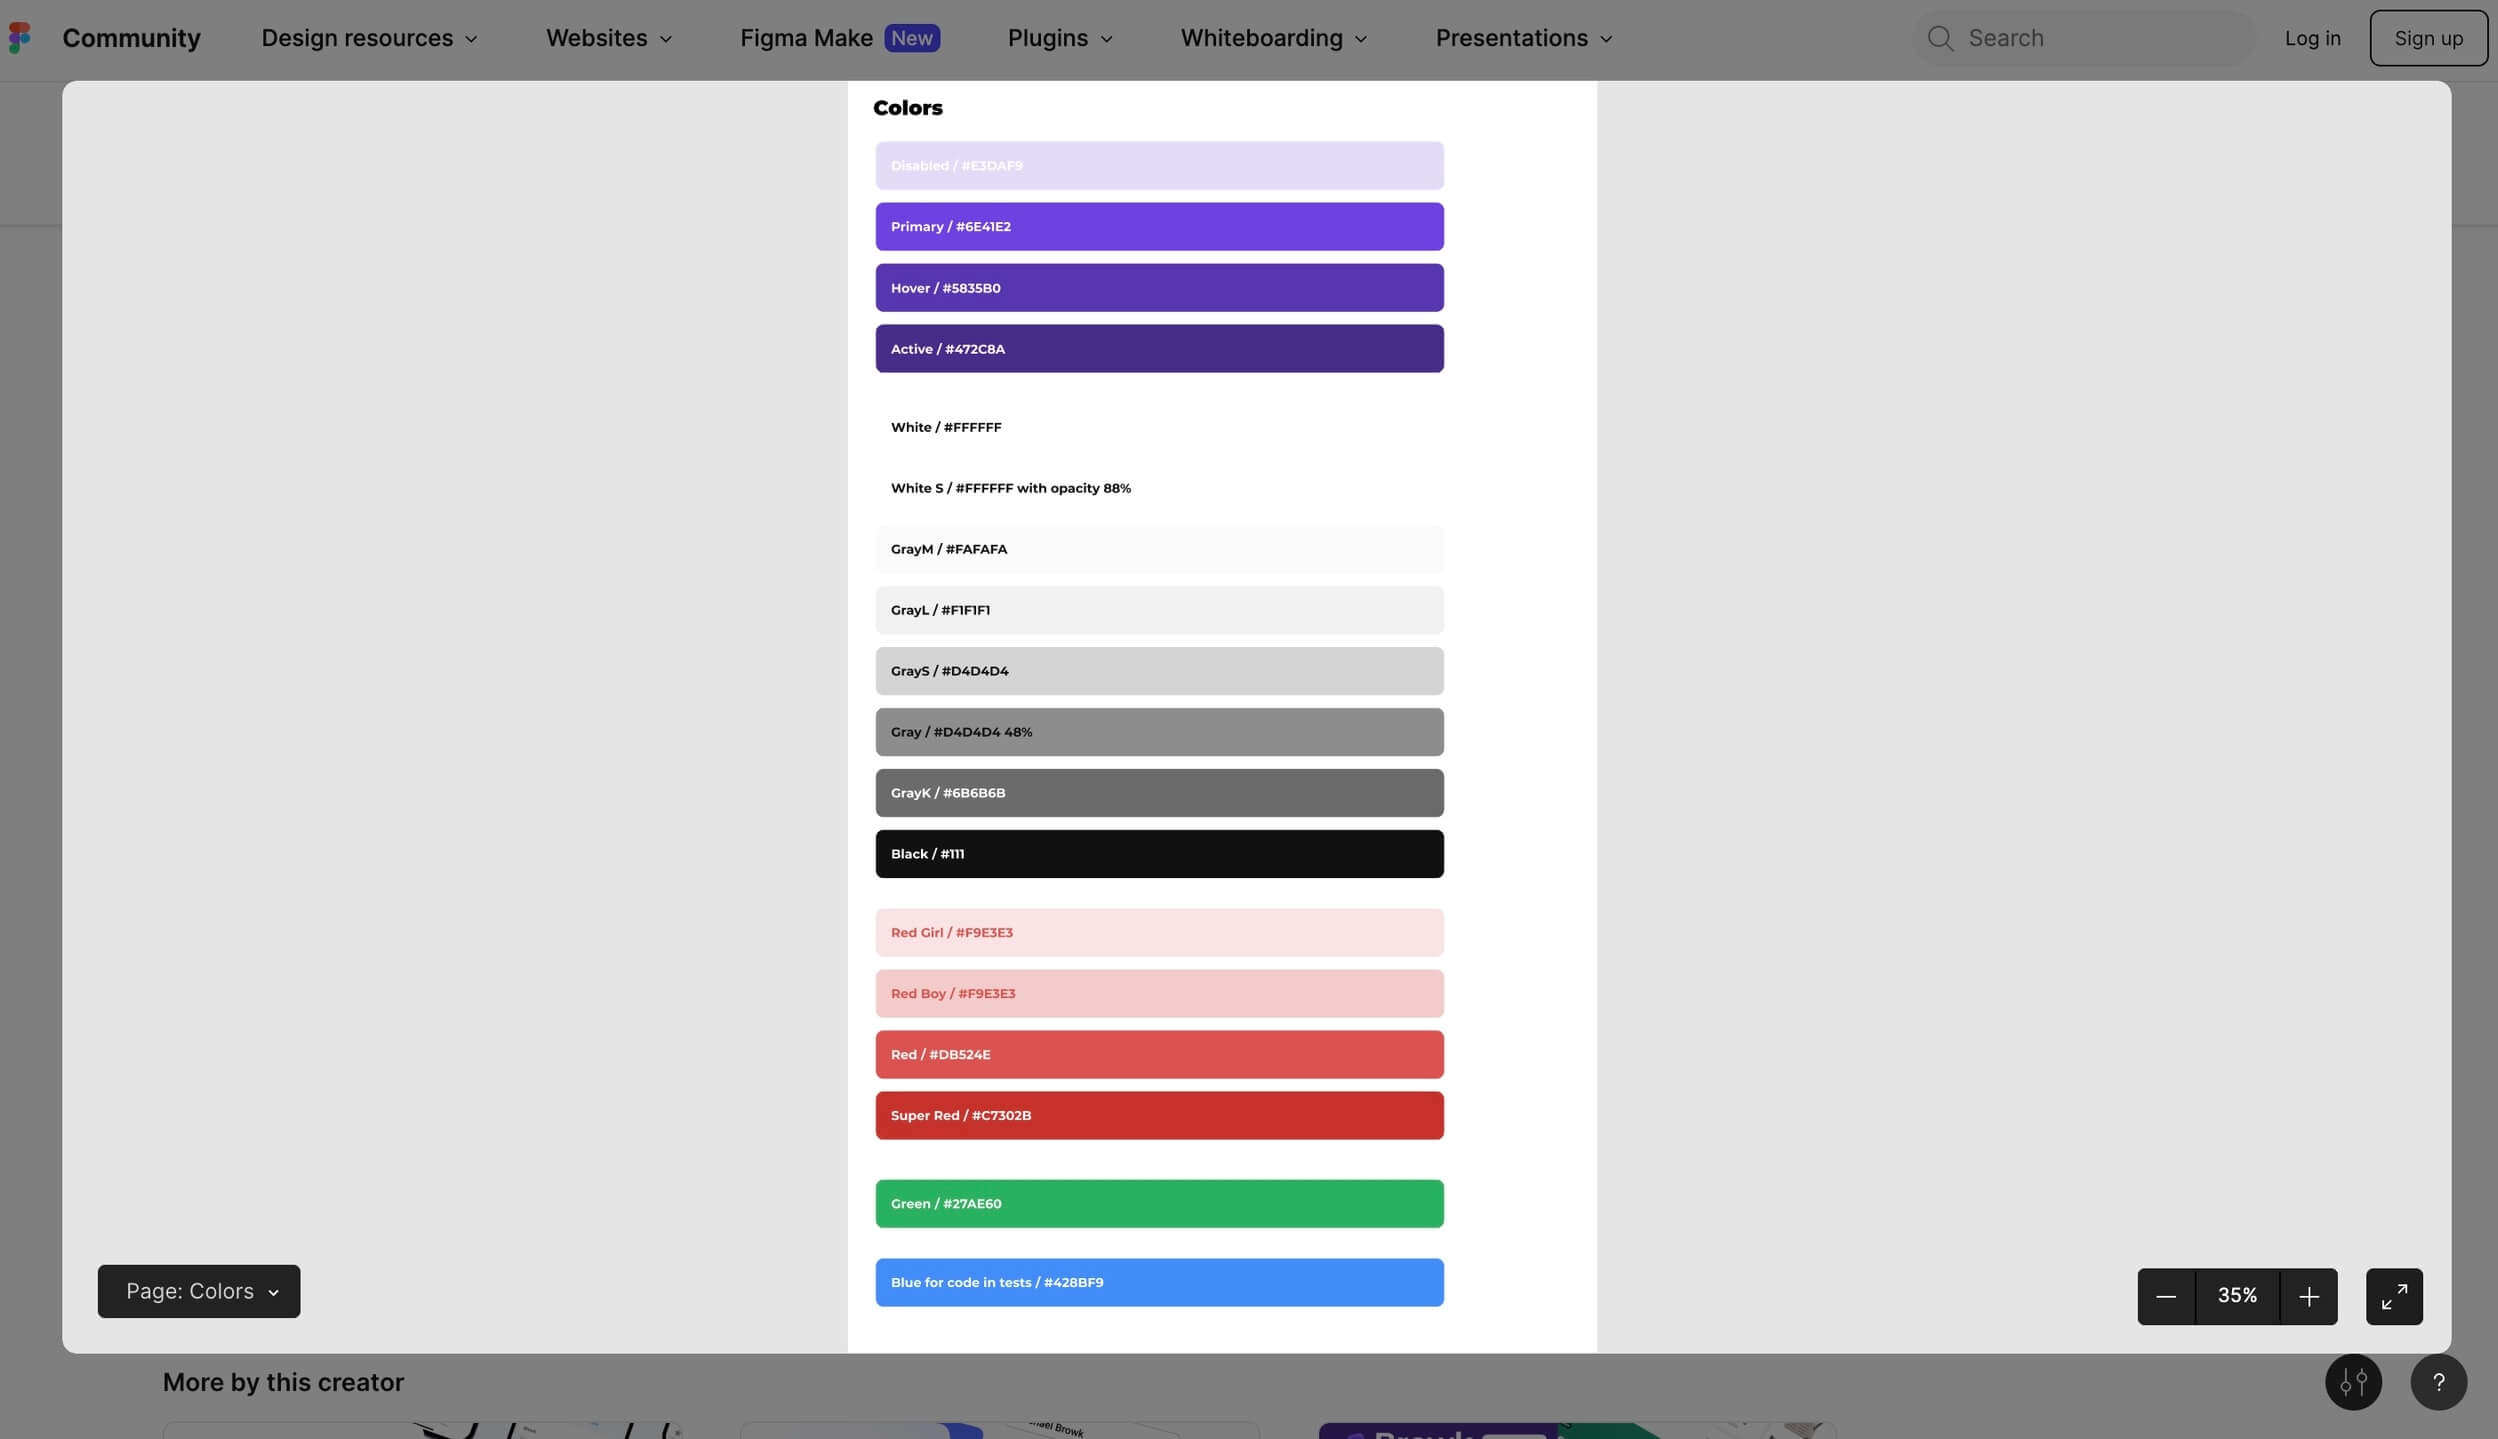Click the 35% zoom level indicator
Screen dimensions: 2498x1439
(2237, 1296)
